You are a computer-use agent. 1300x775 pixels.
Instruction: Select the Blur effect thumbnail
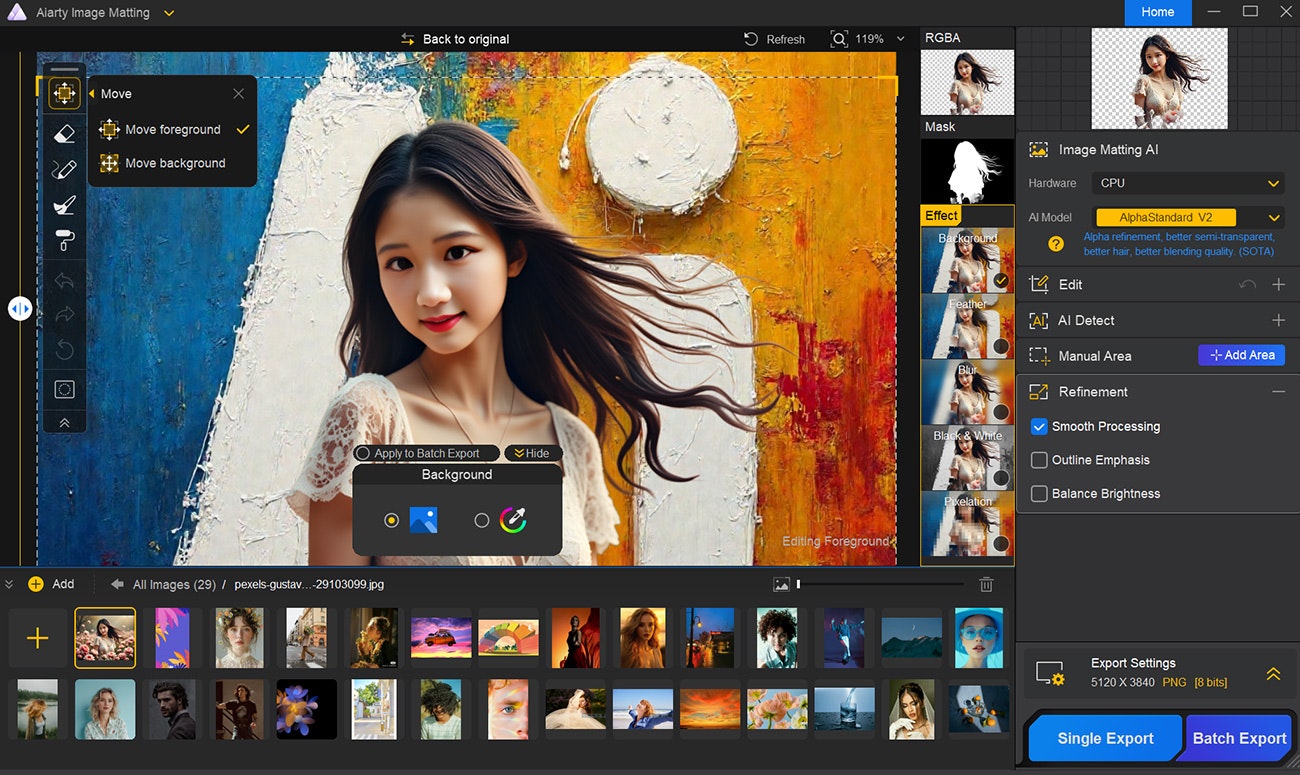click(x=967, y=391)
